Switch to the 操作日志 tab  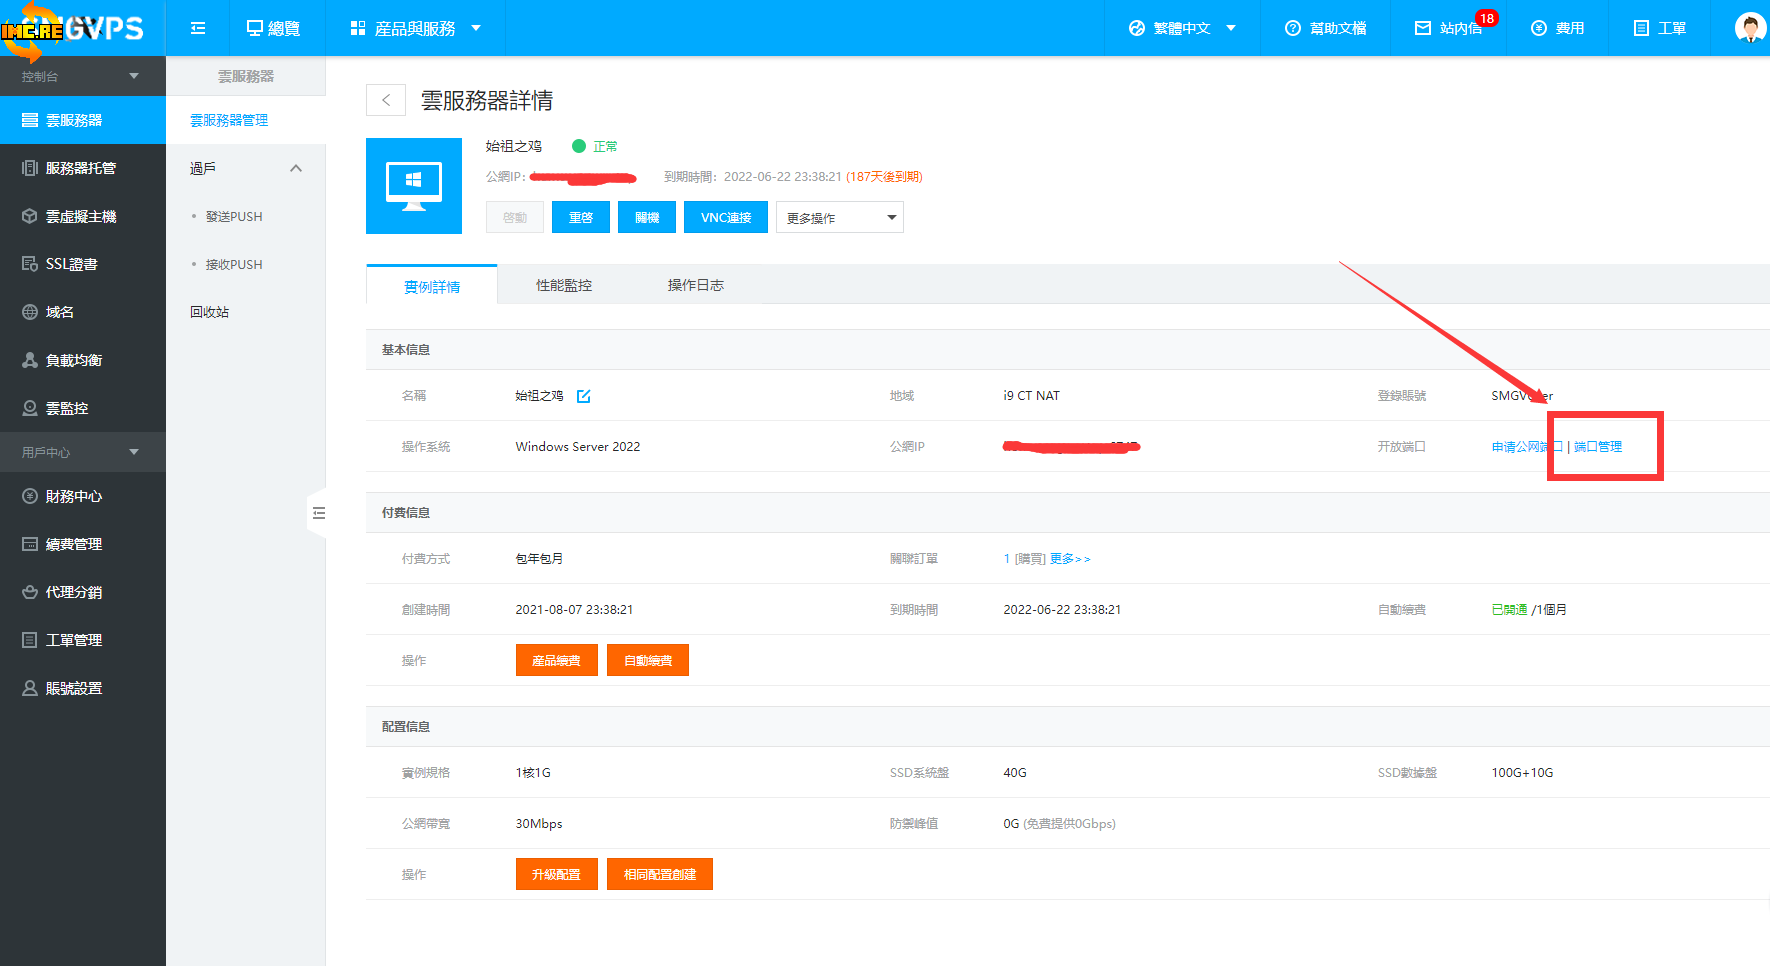(696, 286)
